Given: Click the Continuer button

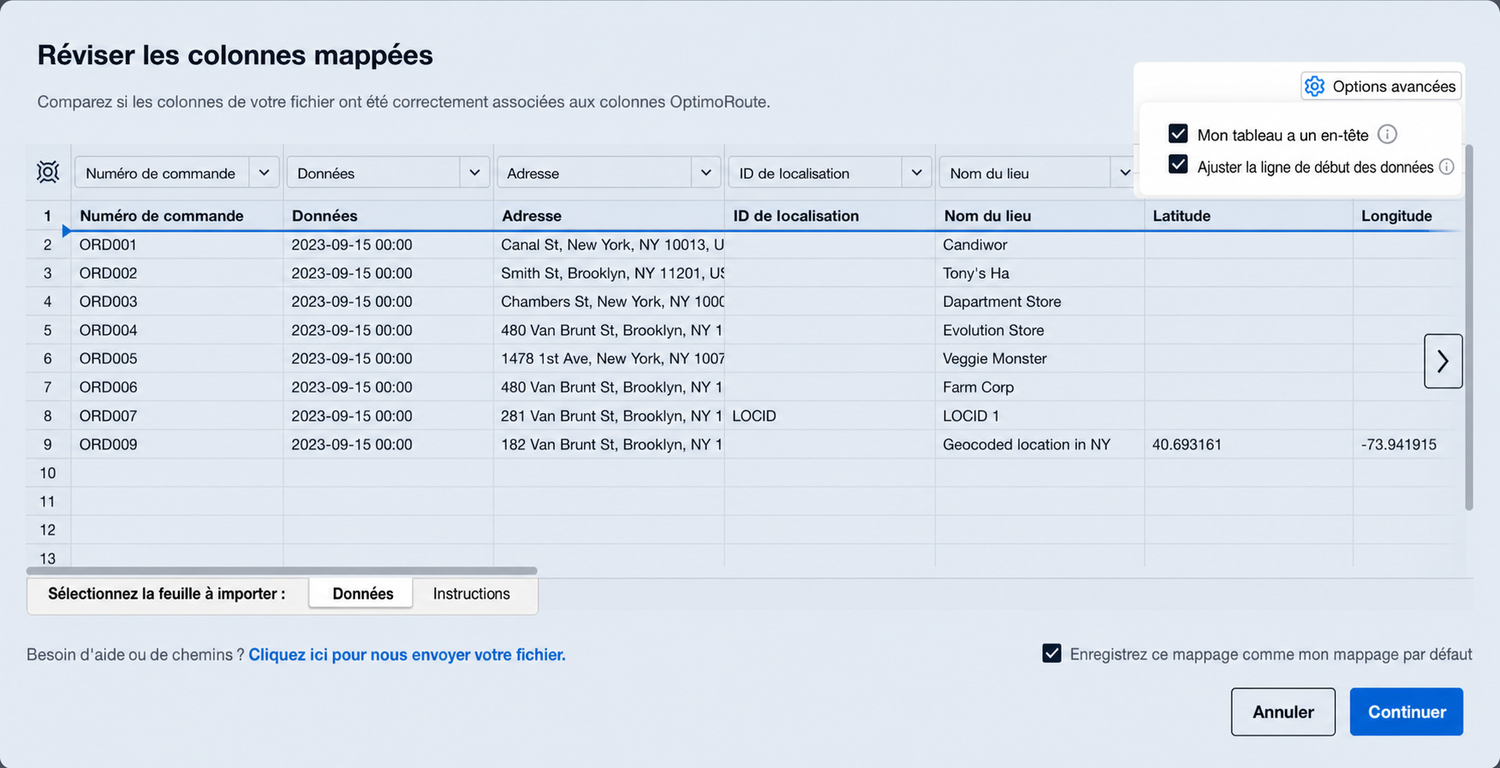Looking at the screenshot, I should (x=1407, y=712).
